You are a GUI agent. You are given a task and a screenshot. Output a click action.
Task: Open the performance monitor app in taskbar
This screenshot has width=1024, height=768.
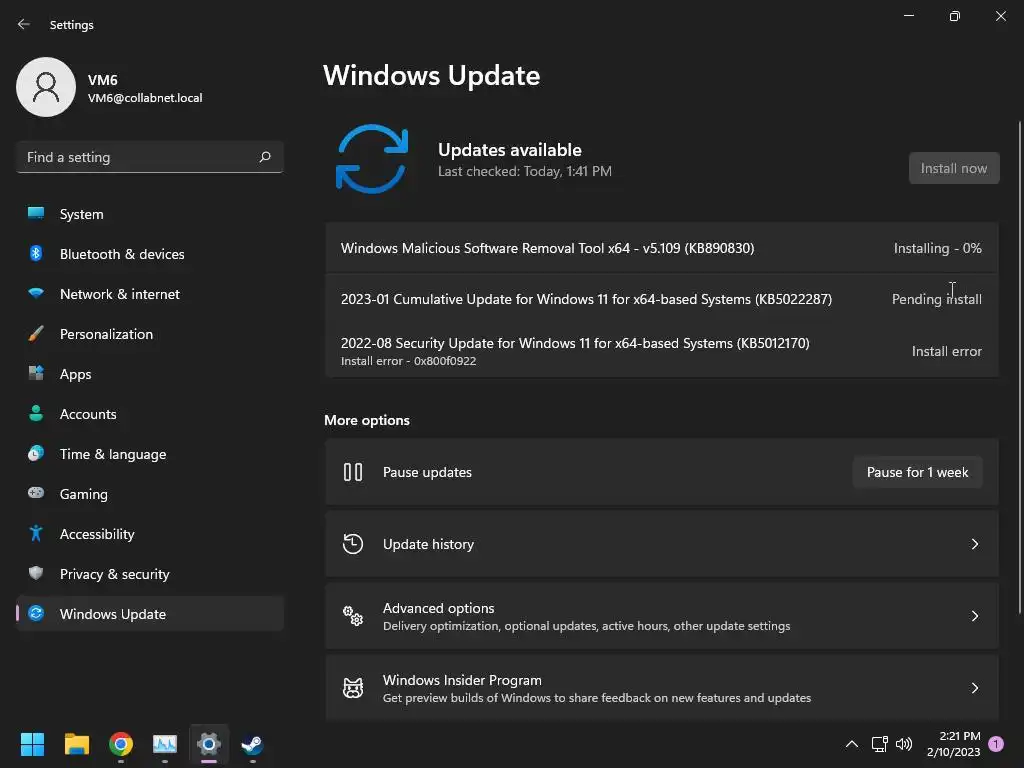[165, 744]
